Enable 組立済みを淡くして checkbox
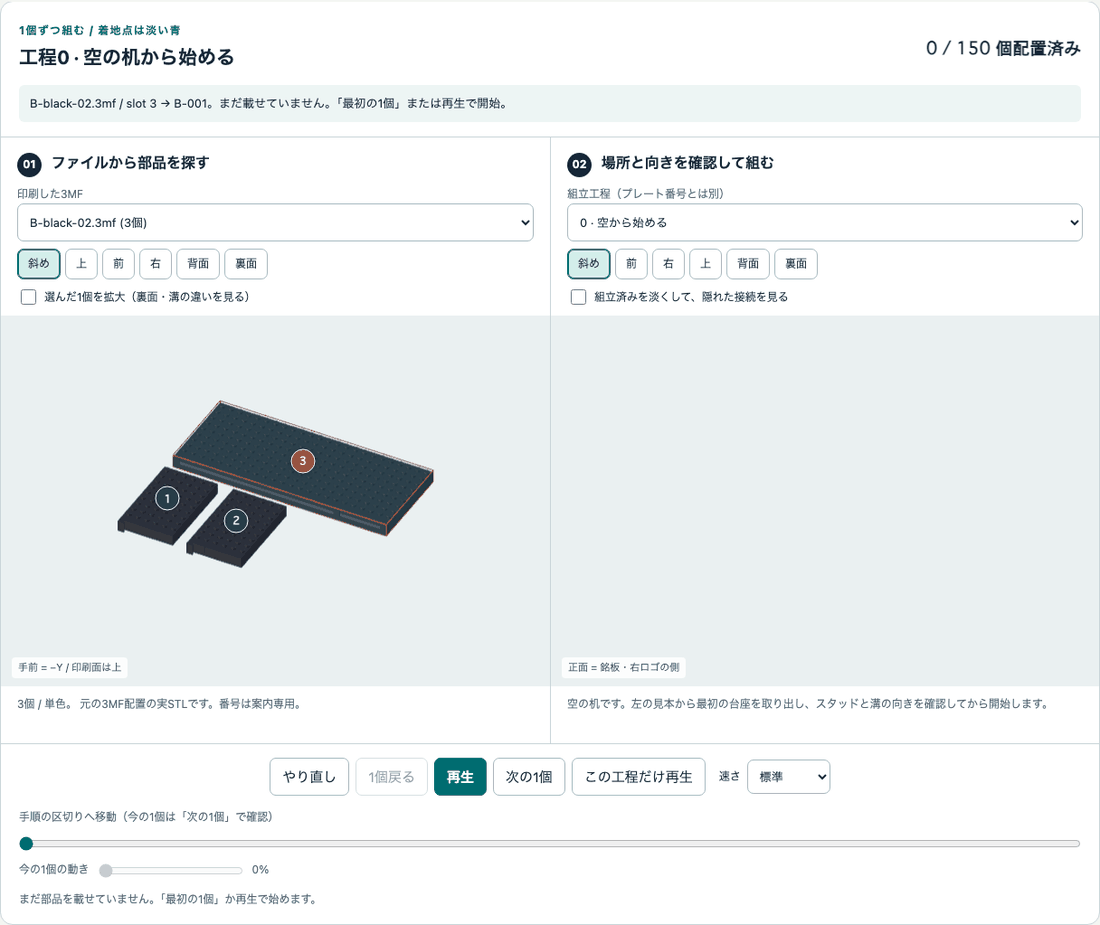The width and height of the screenshot is (1100, 925). pos(579,297)
